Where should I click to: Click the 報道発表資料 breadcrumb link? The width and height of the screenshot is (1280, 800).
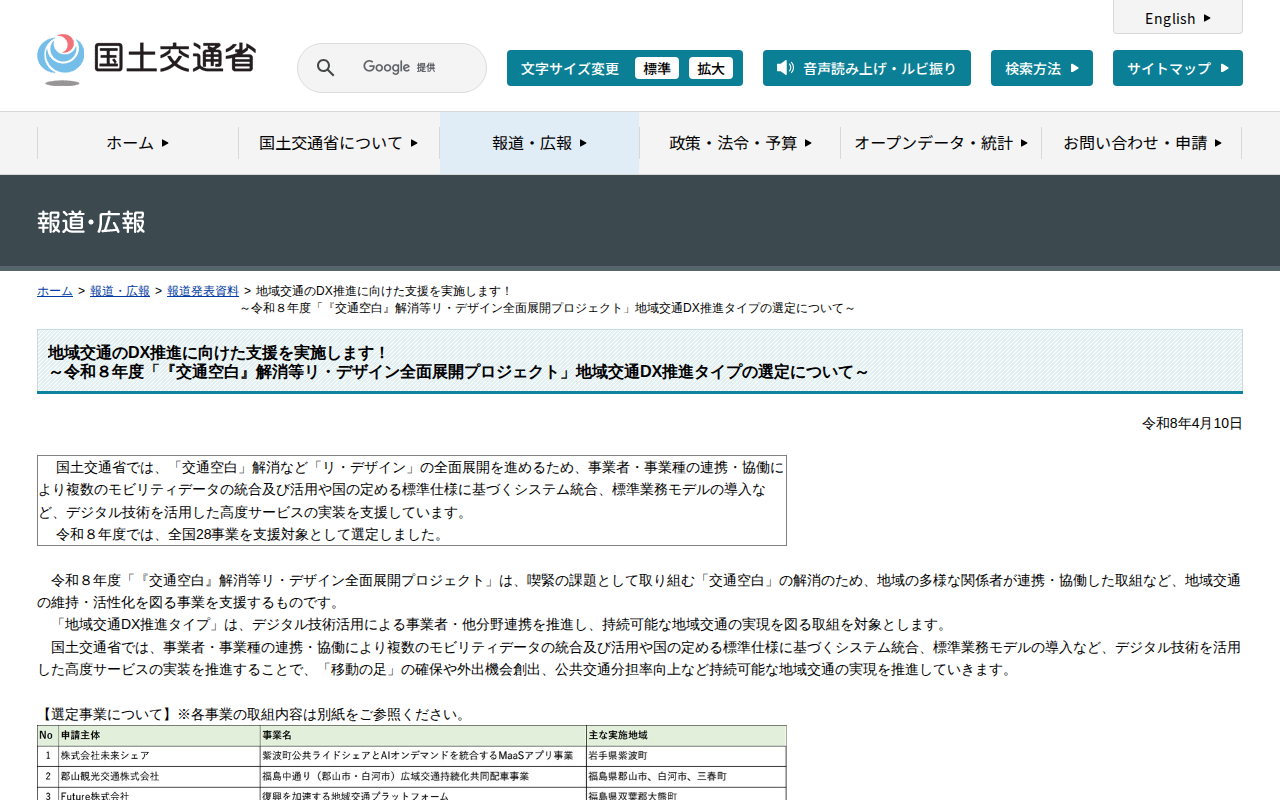(203, 291)
